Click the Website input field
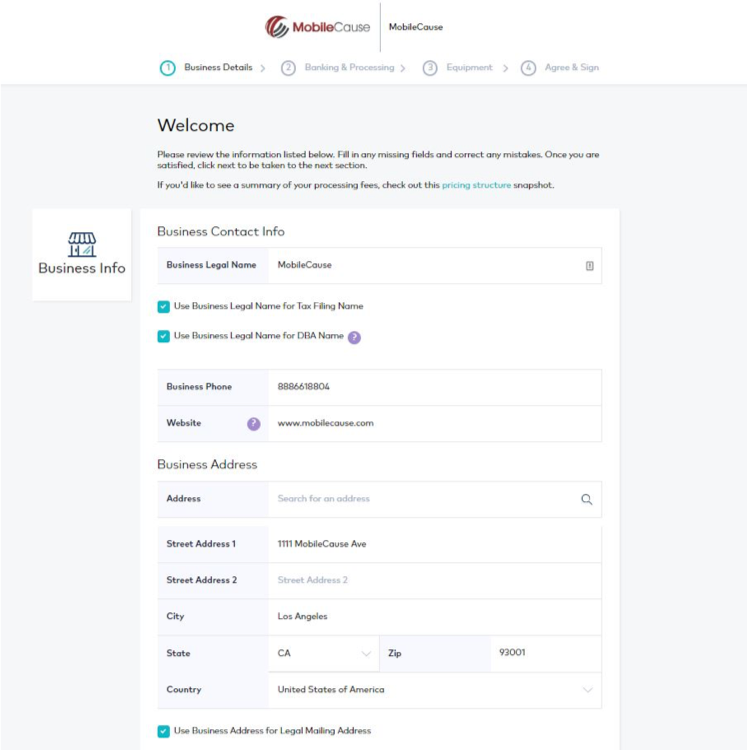The image size is (747, 750). click(x=435, y=423)
